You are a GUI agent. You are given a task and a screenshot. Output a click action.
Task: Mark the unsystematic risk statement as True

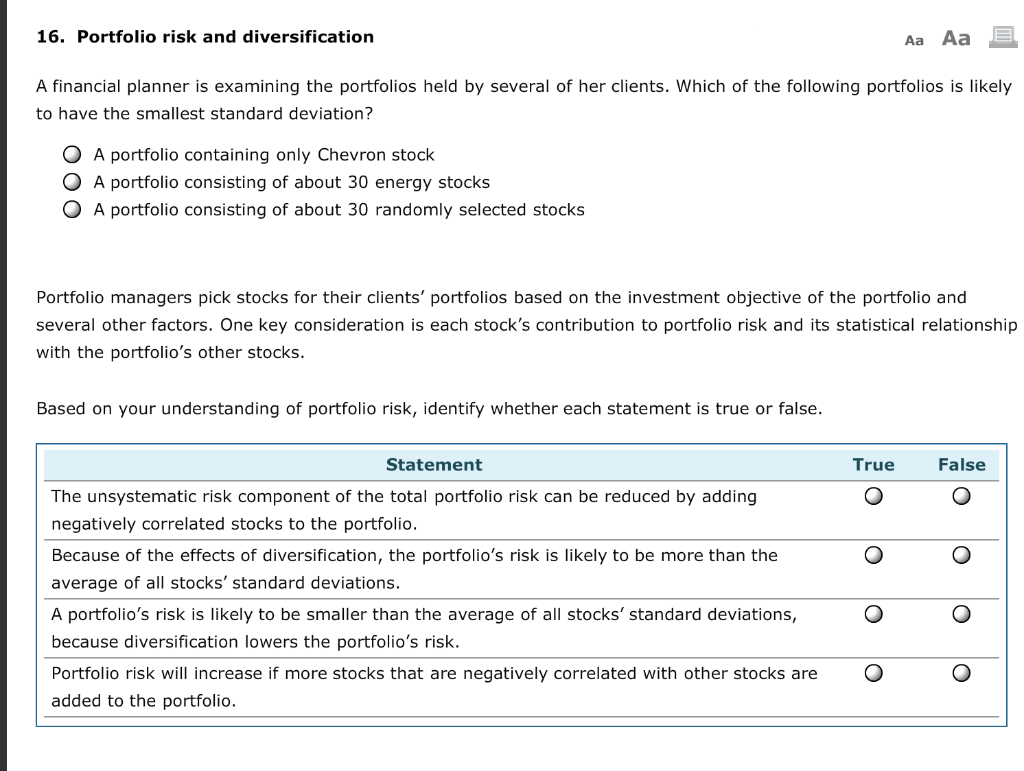point(873,495)
